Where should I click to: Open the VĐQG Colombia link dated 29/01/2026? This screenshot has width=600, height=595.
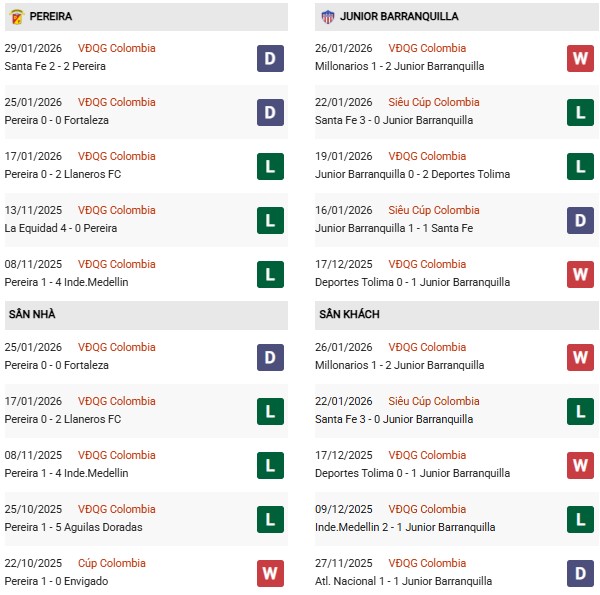click(117, 48)
